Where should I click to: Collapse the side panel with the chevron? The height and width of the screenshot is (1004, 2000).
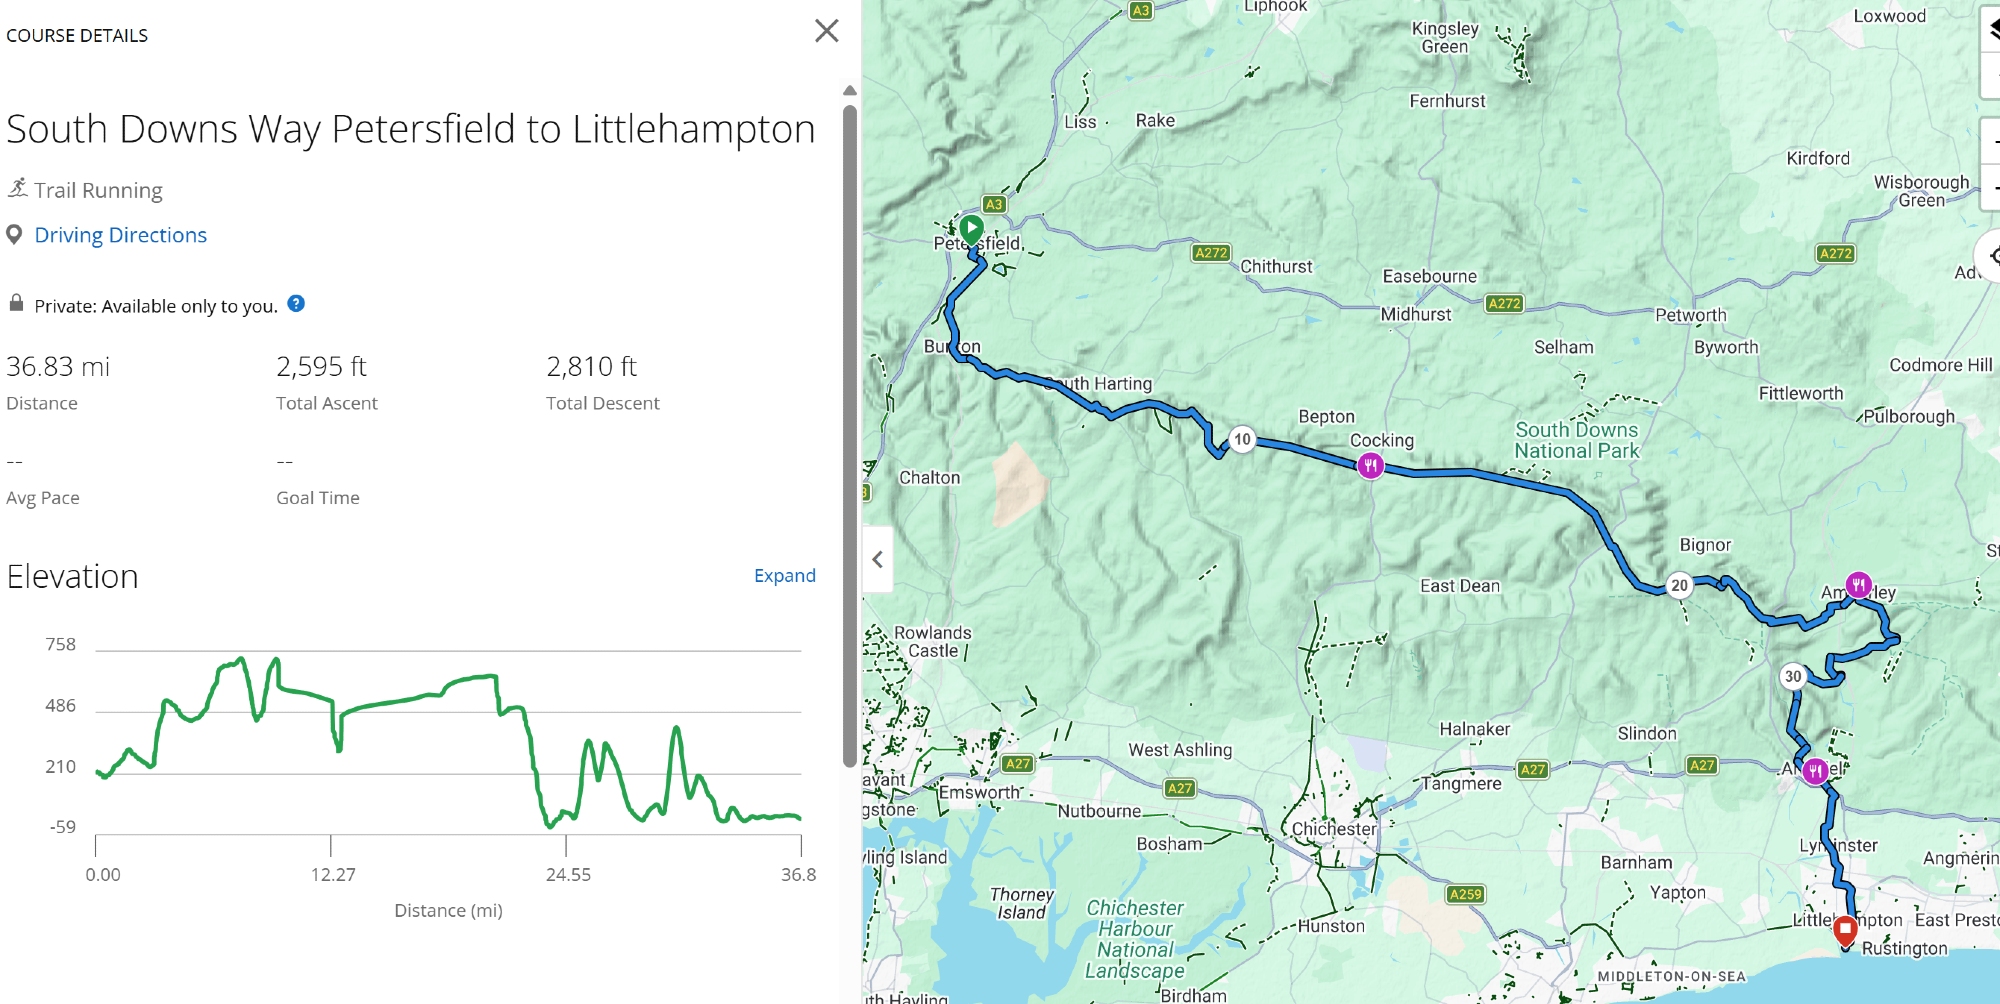click(877, 559)
